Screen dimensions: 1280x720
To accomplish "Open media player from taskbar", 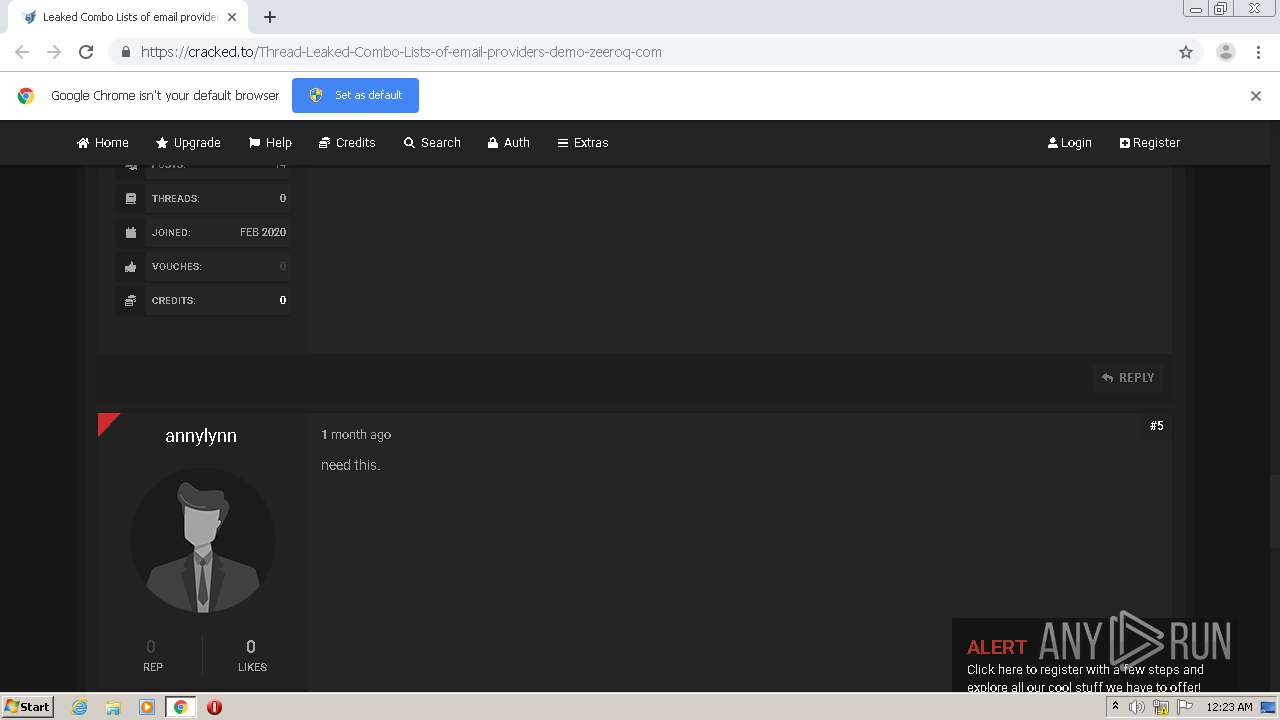I will (x=147, y=707).
